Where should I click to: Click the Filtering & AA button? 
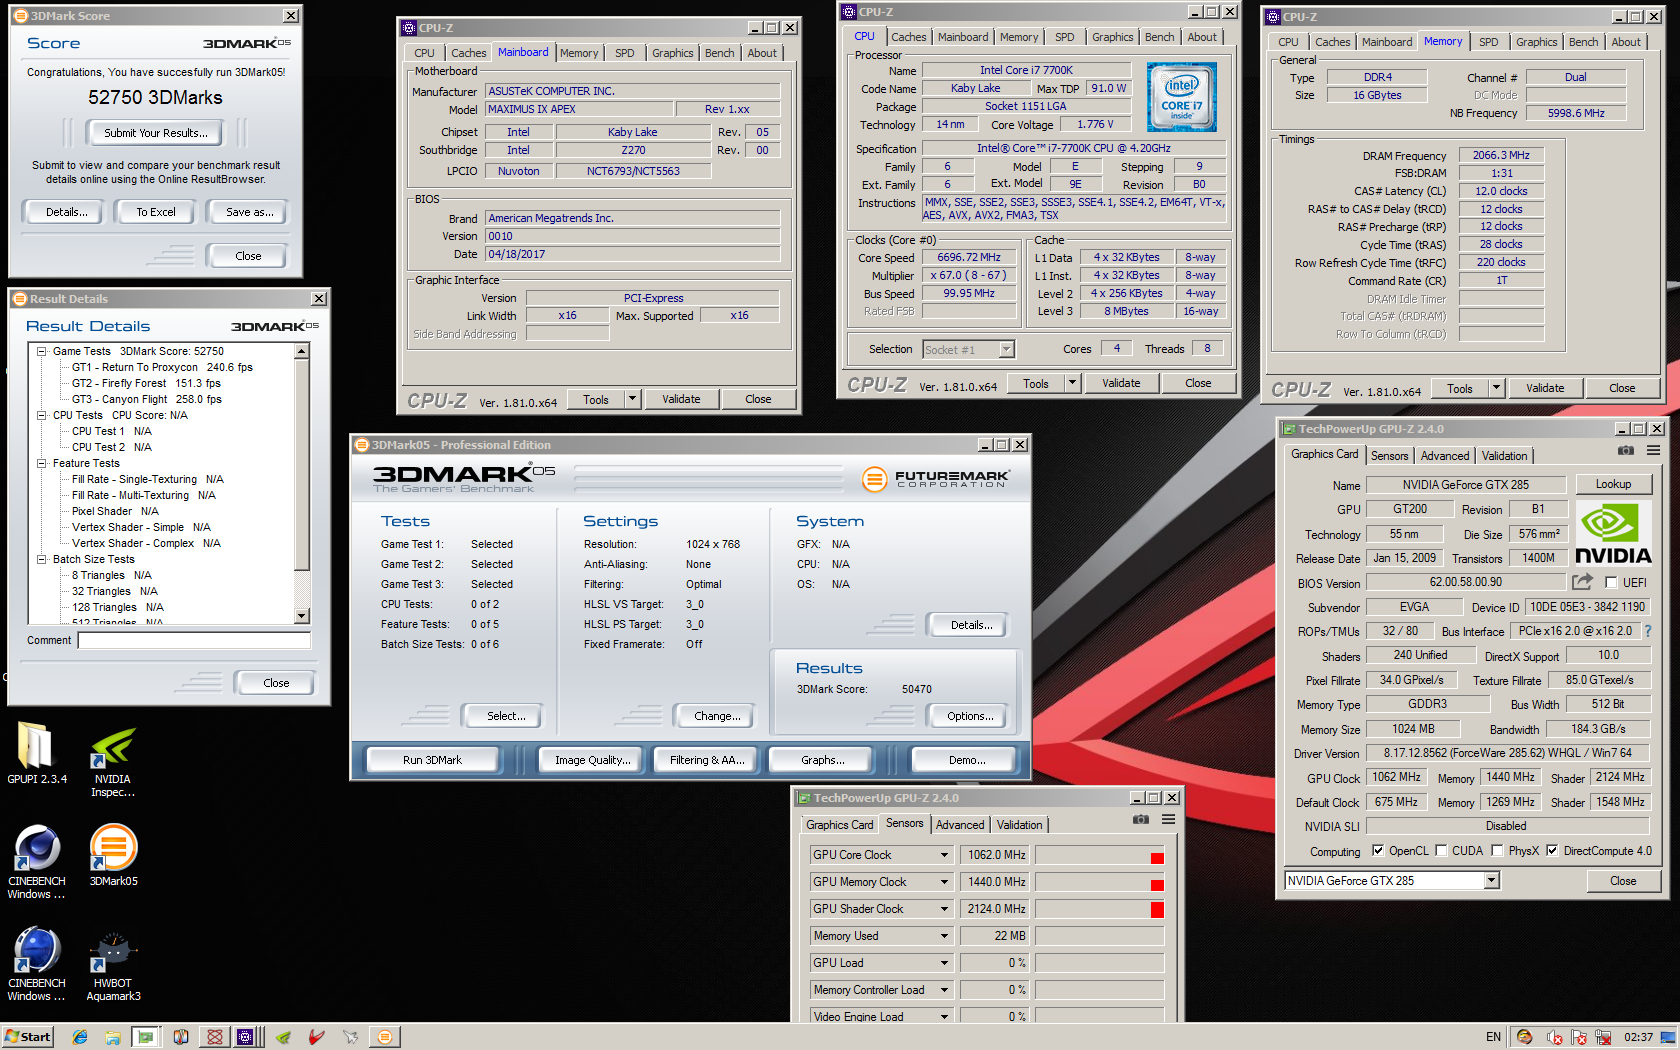point(707,760)
